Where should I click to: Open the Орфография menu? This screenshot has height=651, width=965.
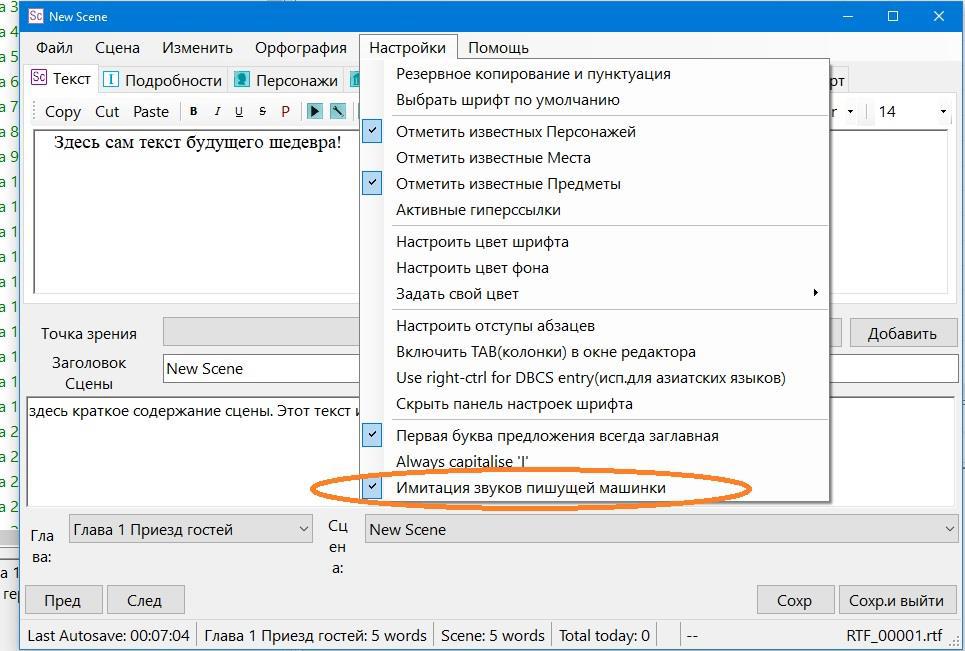coord(300,47)
